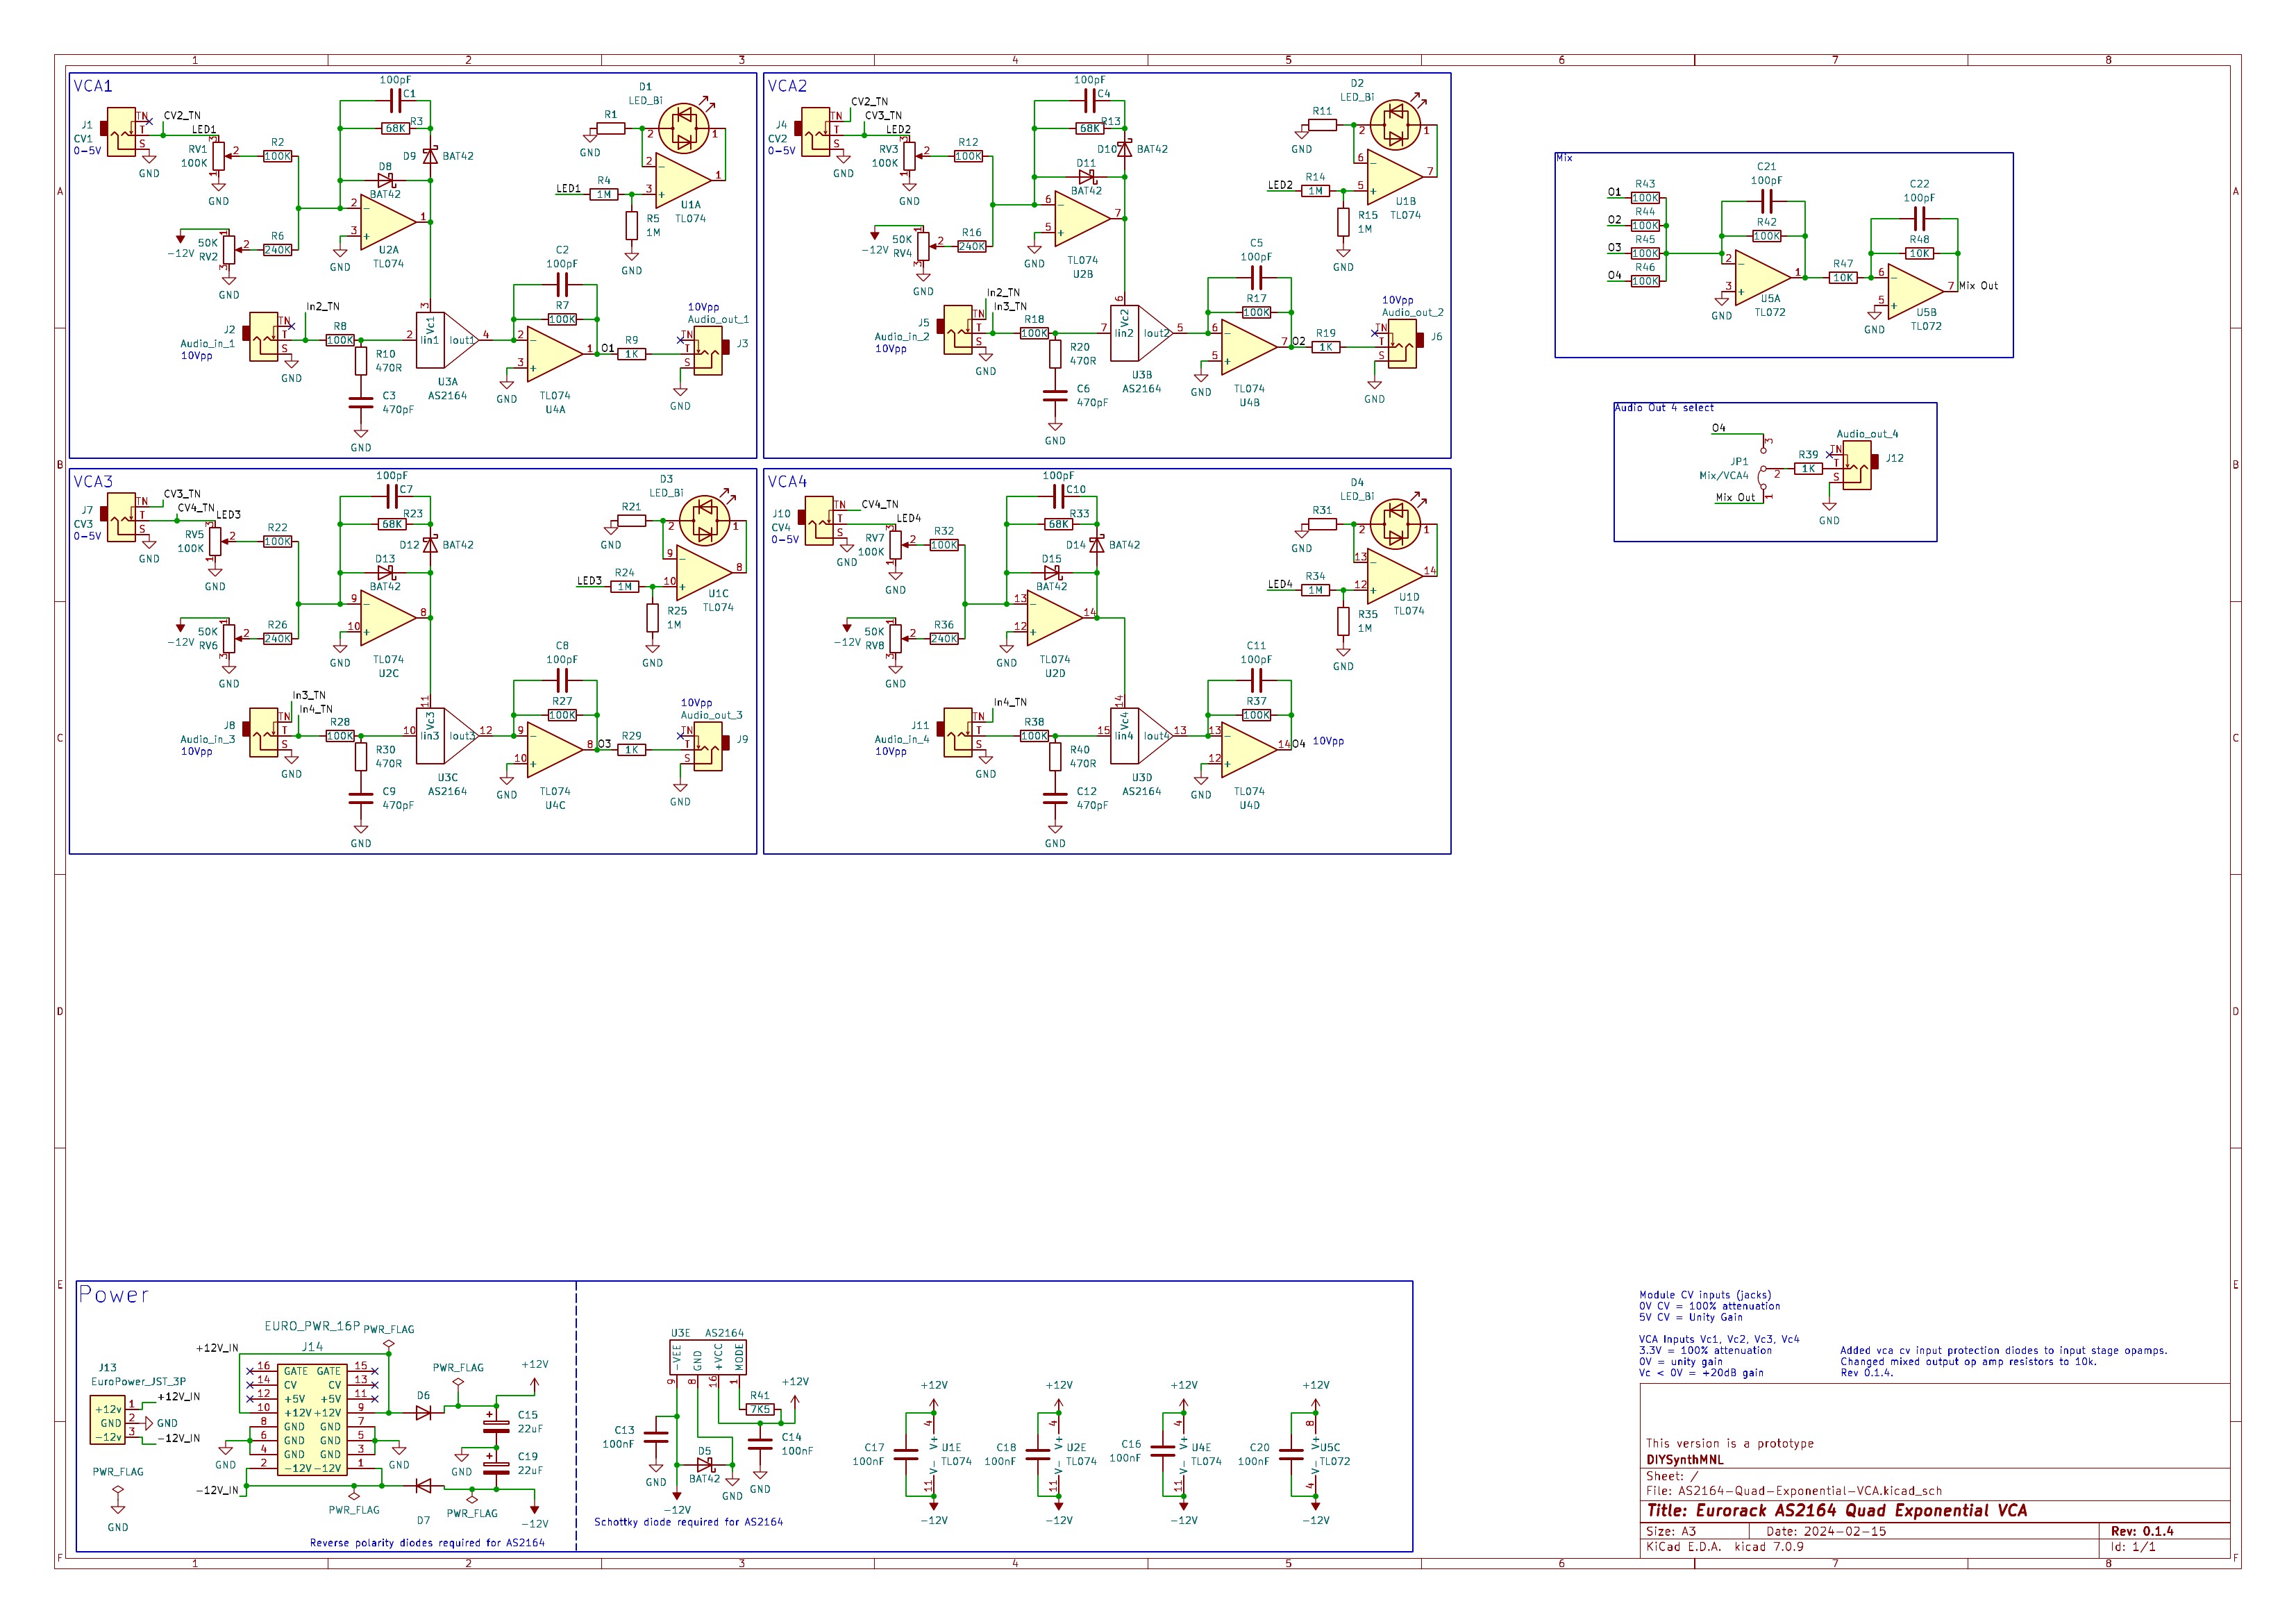Click the 'Rev 0.1.4.' changelog line

(1867, 1373)
